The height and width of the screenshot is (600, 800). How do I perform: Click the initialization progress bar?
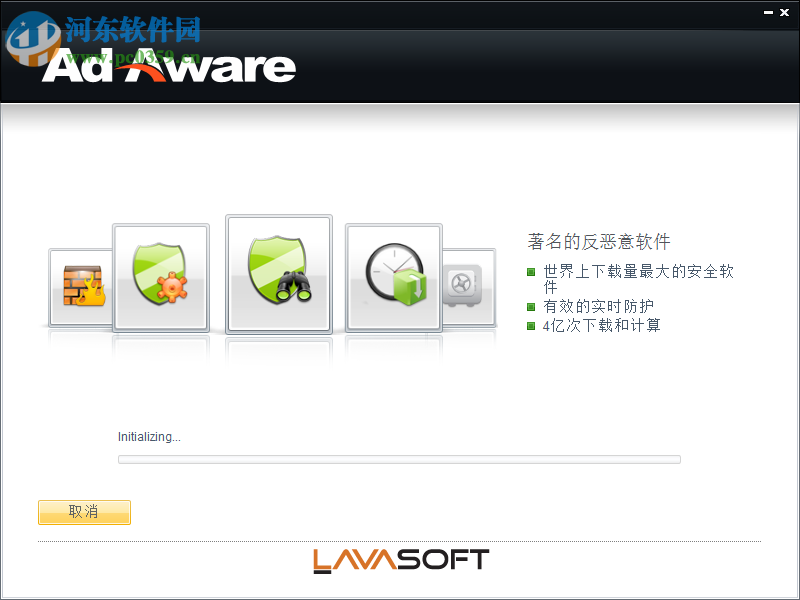point(400,459)
